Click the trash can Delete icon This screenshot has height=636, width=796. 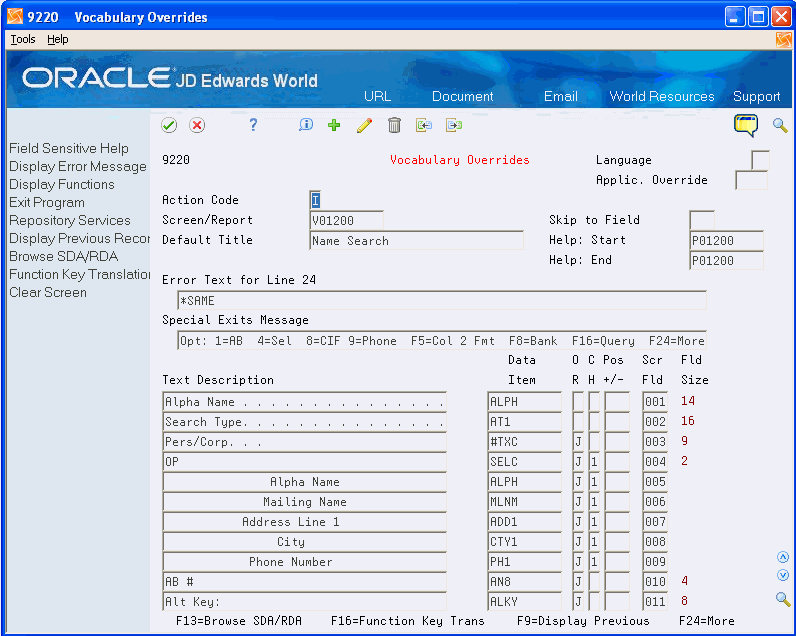pyautogui.click(x=394, y=125)
